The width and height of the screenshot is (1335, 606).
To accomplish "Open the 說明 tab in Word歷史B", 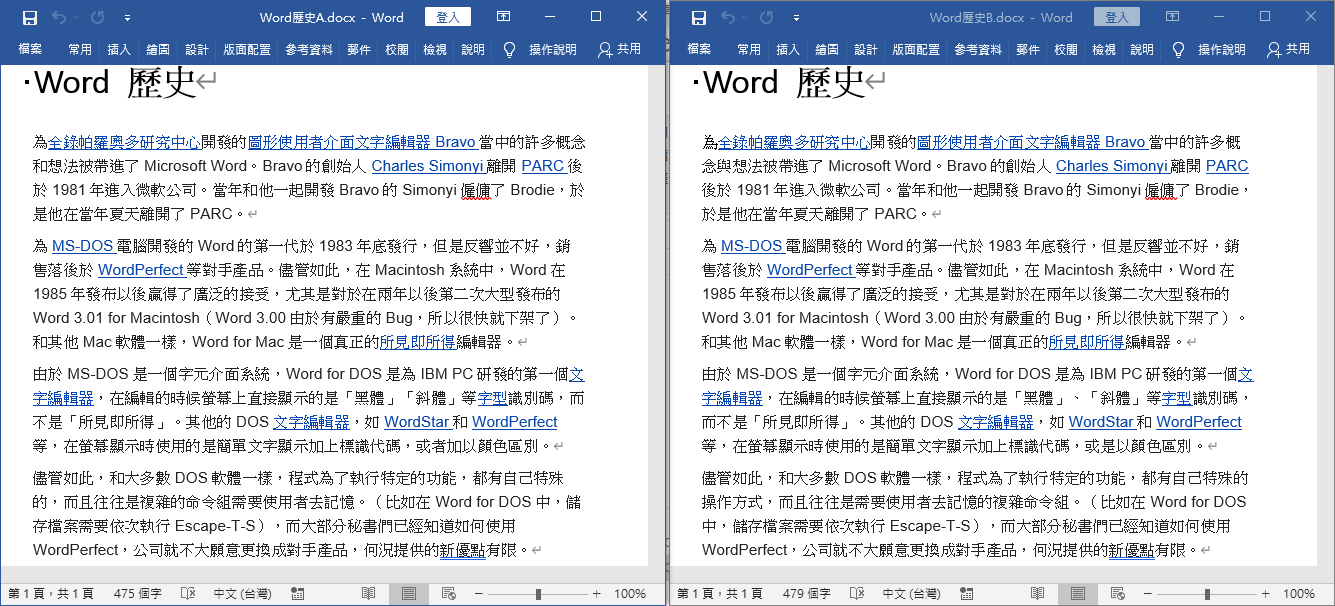I will 1142,49.
